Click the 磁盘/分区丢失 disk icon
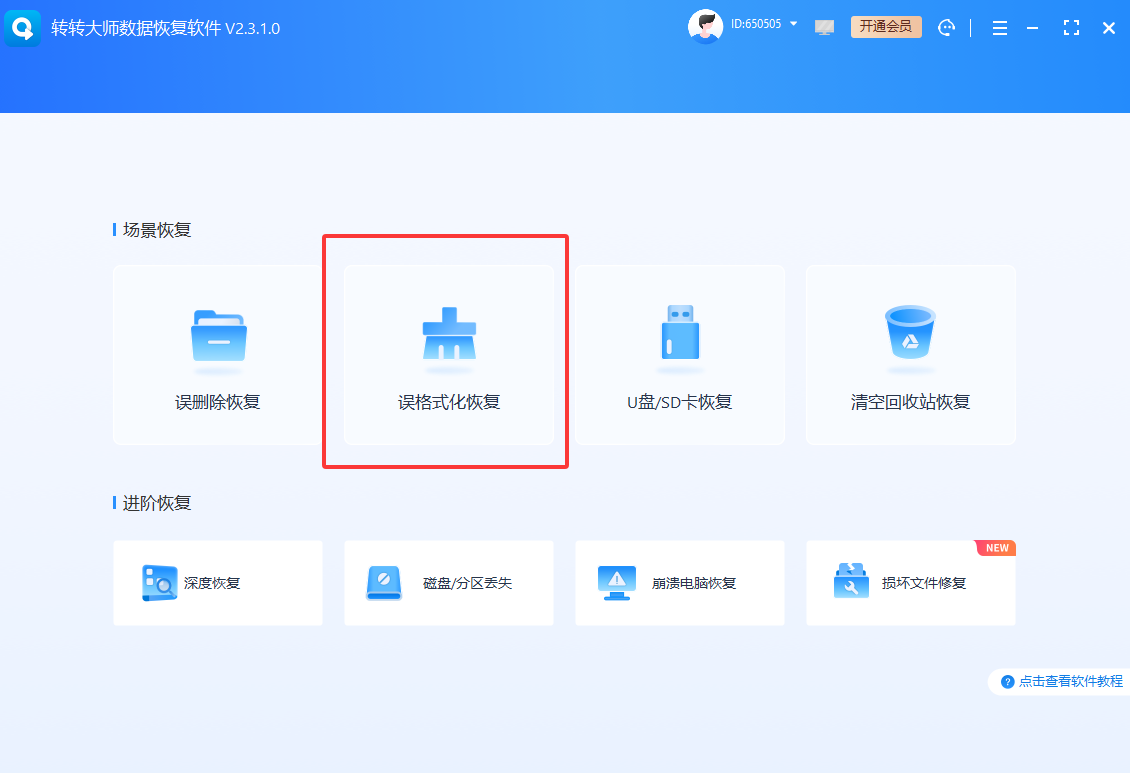Image resolution: width=1130 pixels, height=773 pixels. tap(384, 583)
